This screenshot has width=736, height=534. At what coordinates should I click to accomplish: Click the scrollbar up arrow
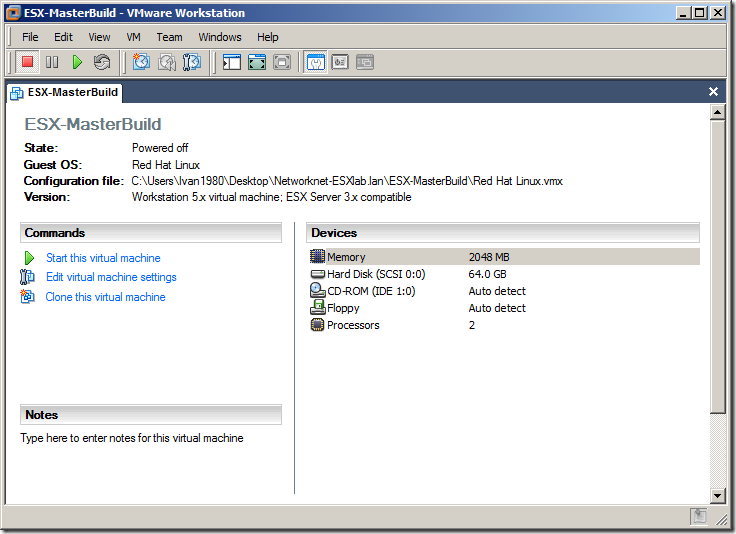pos(718,112)
